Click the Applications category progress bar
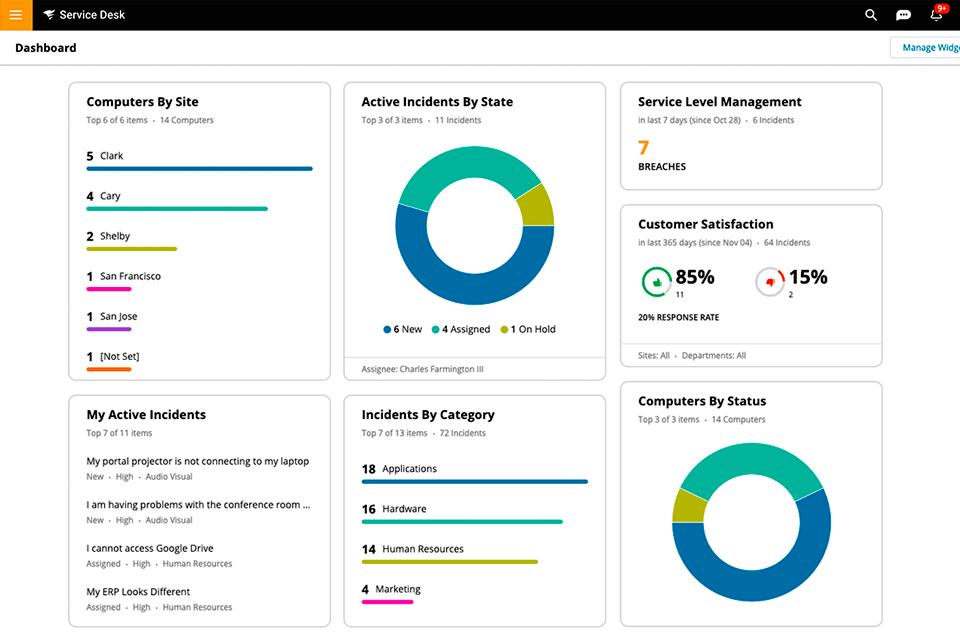Viewport: 960px width, 640px height. click(474, 481)
